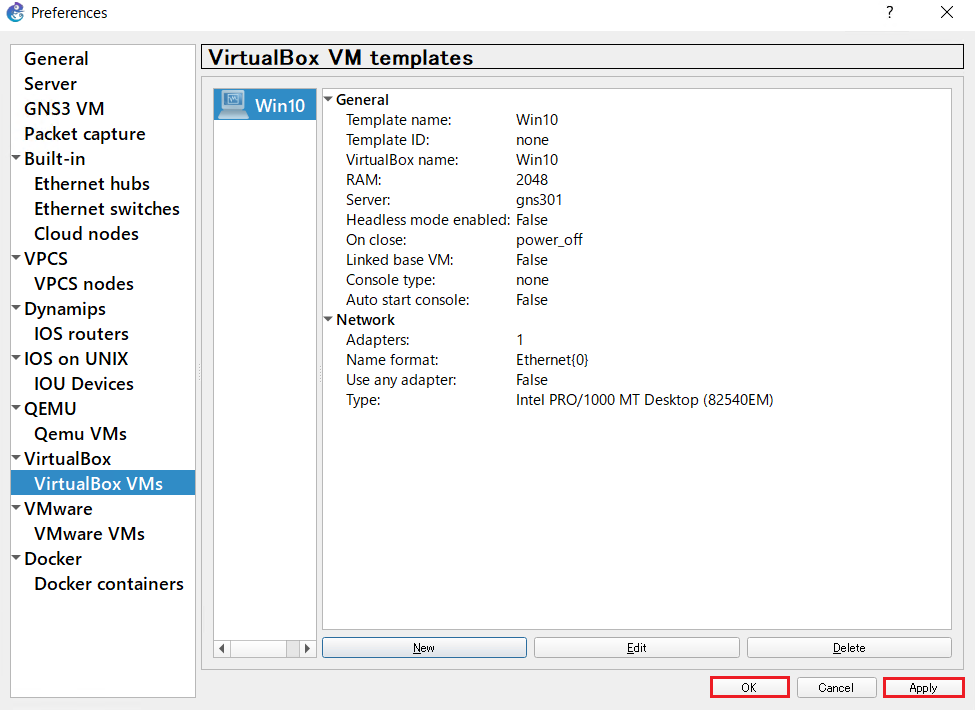Collapse the General details group

click(x=328, y=99)
